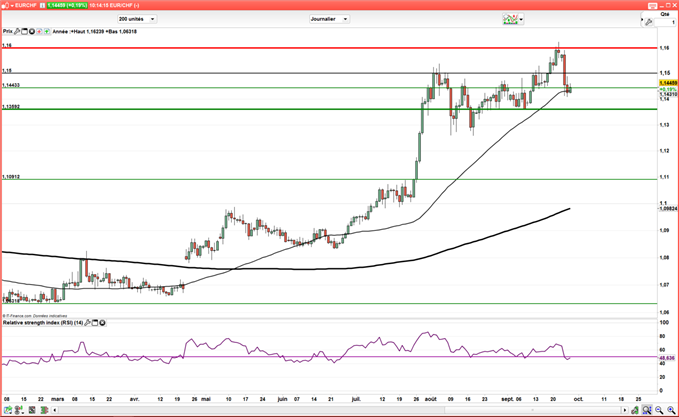Click first bottom-left chart tool icon
This screenshot has width=679, height=417.
8,410
